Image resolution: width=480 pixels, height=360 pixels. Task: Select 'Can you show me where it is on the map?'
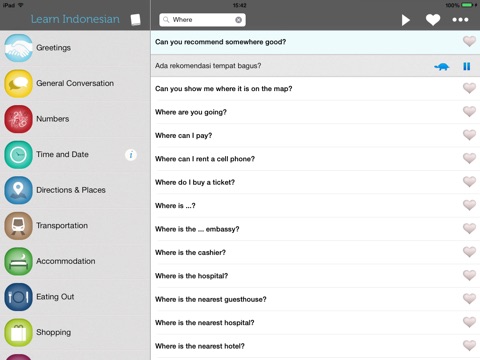(x=224, y=89)
